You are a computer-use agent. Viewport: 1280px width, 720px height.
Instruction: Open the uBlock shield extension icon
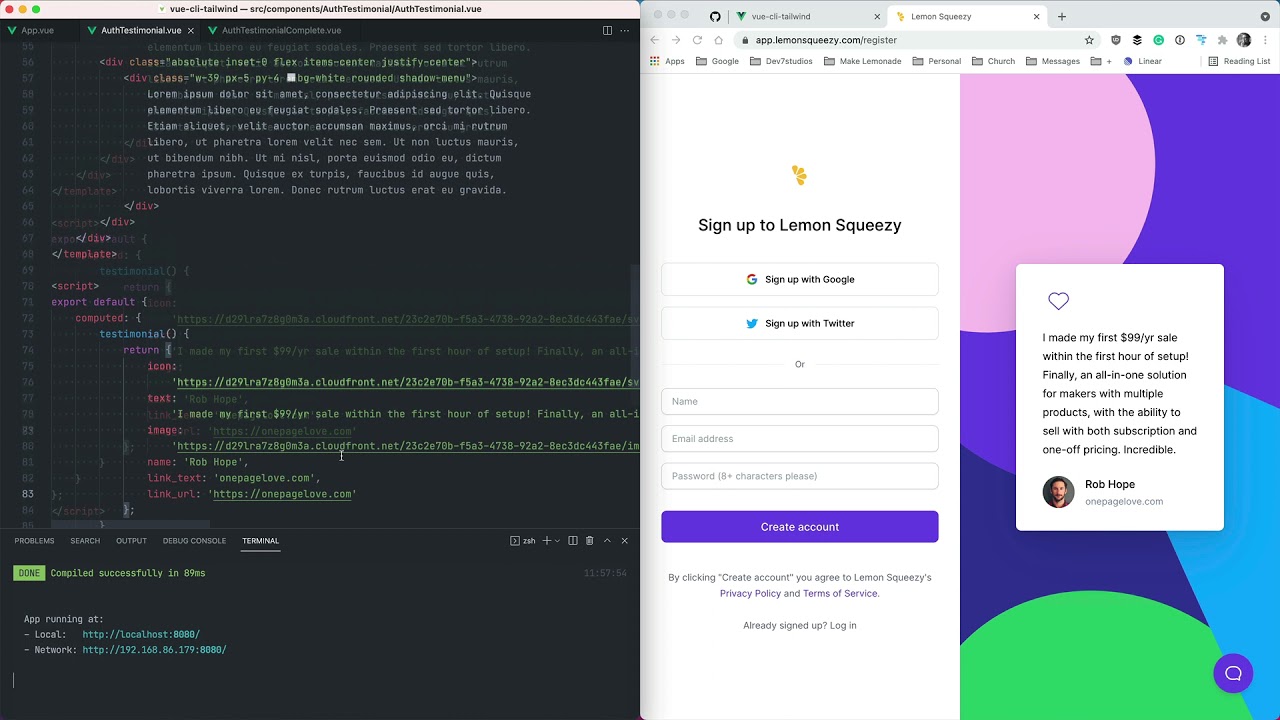1116,40
